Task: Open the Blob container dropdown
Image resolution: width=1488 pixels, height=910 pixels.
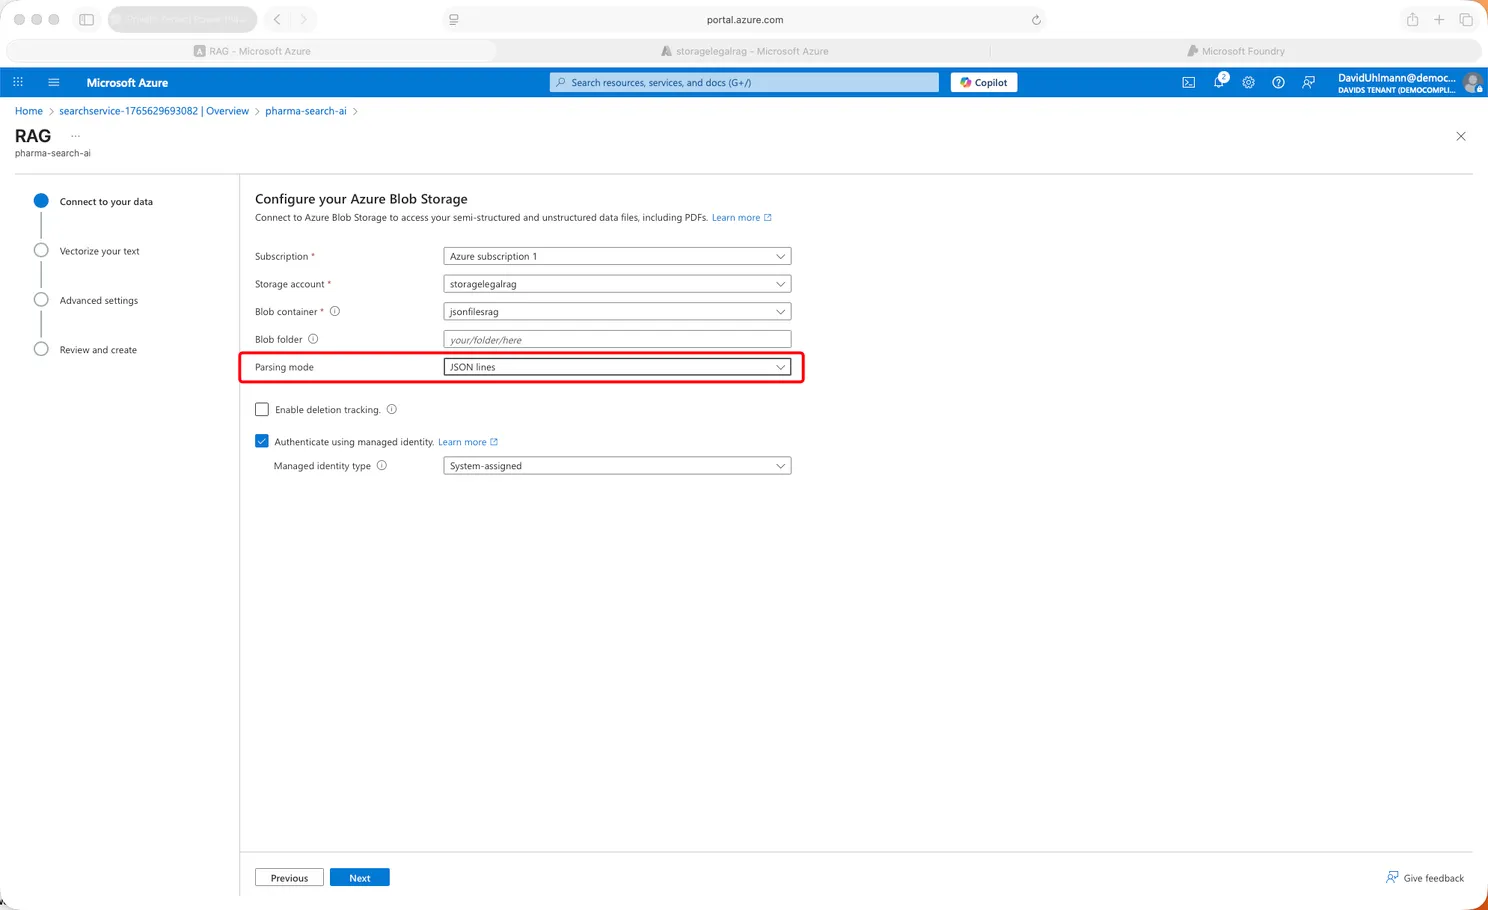Action: [x=617, y=312]
